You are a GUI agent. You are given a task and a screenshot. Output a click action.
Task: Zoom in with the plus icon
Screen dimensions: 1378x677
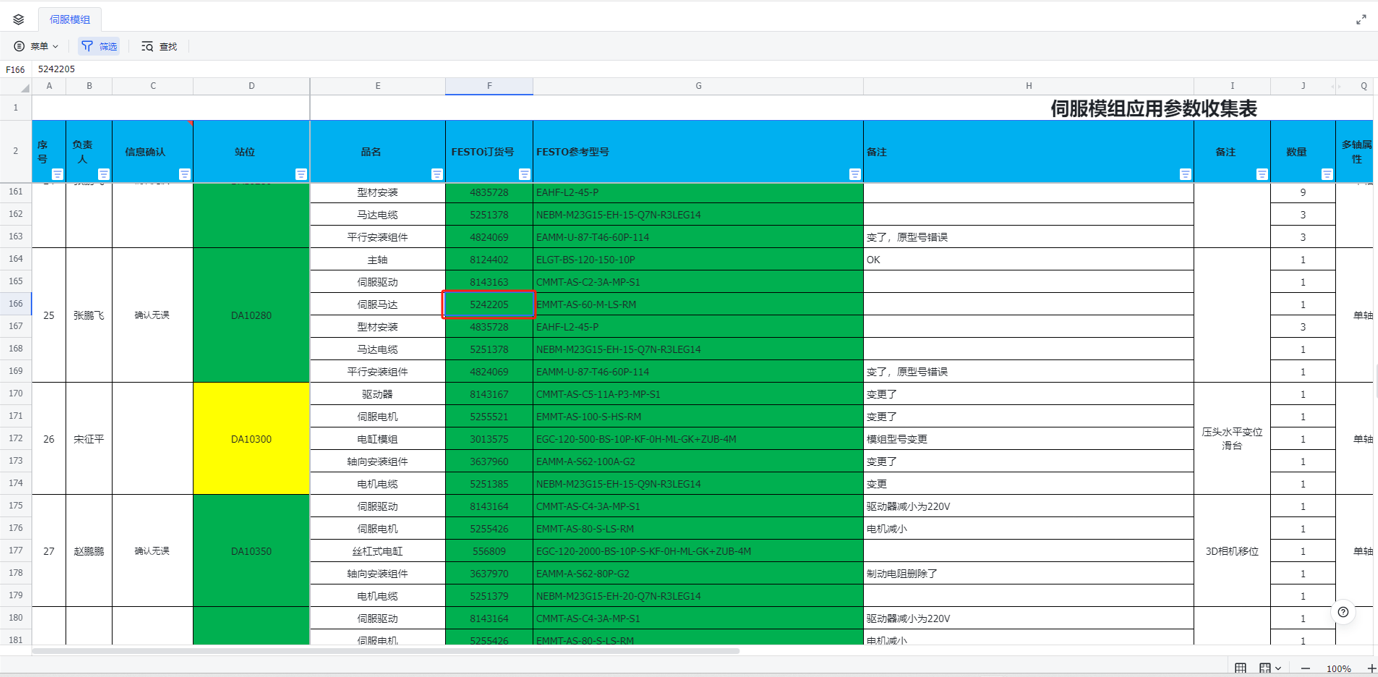[x=1371, y=668]
